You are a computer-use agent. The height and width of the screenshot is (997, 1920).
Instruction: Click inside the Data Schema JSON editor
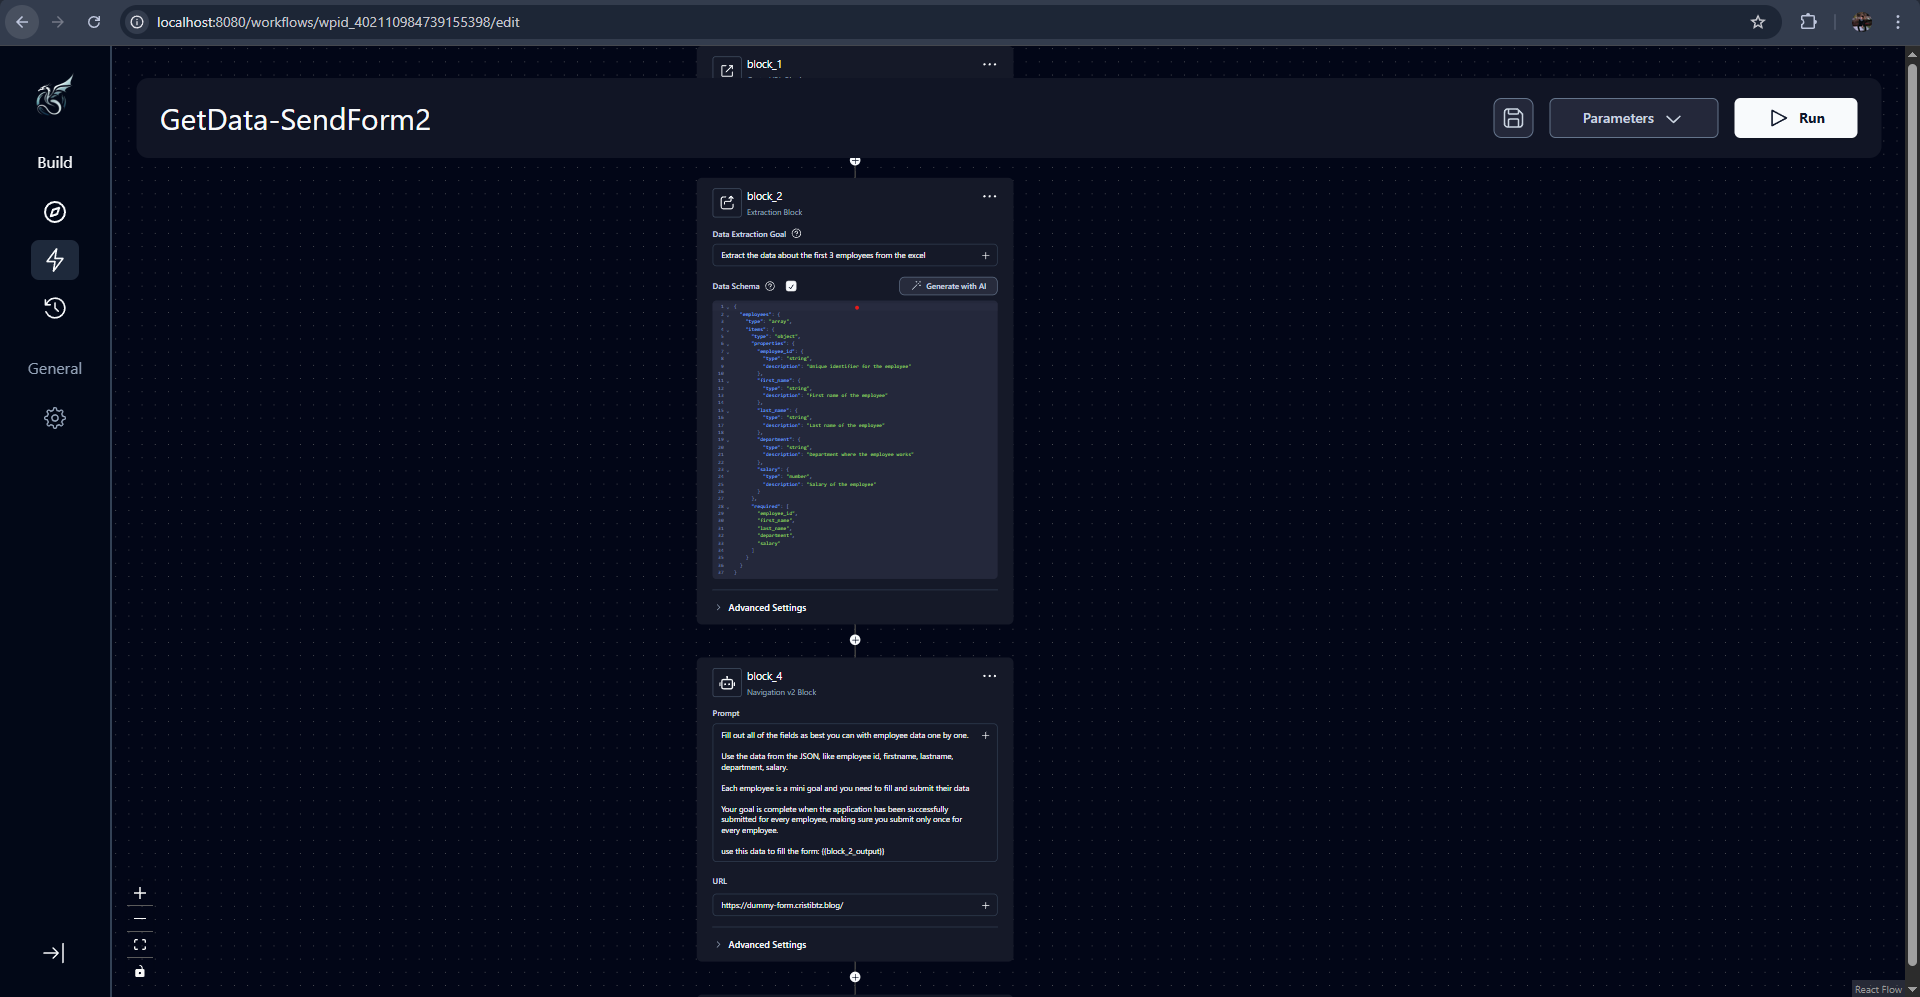click(855, 440)
